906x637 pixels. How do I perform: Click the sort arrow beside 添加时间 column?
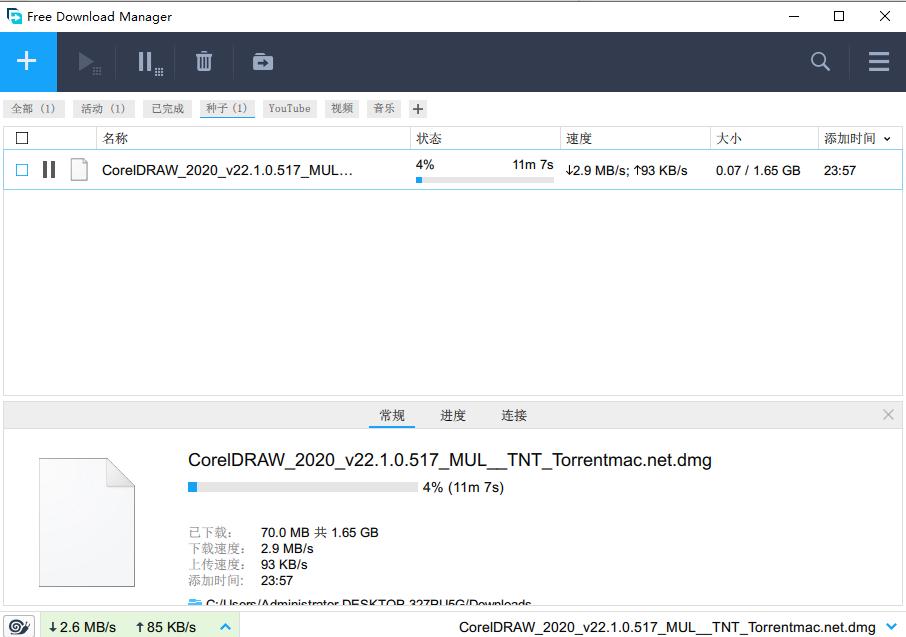tap(887, 139)
